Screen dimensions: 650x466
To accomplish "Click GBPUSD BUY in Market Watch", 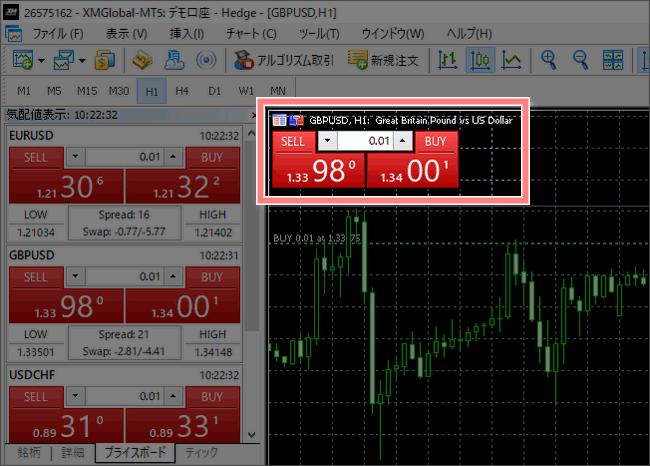I will (212, 277).
